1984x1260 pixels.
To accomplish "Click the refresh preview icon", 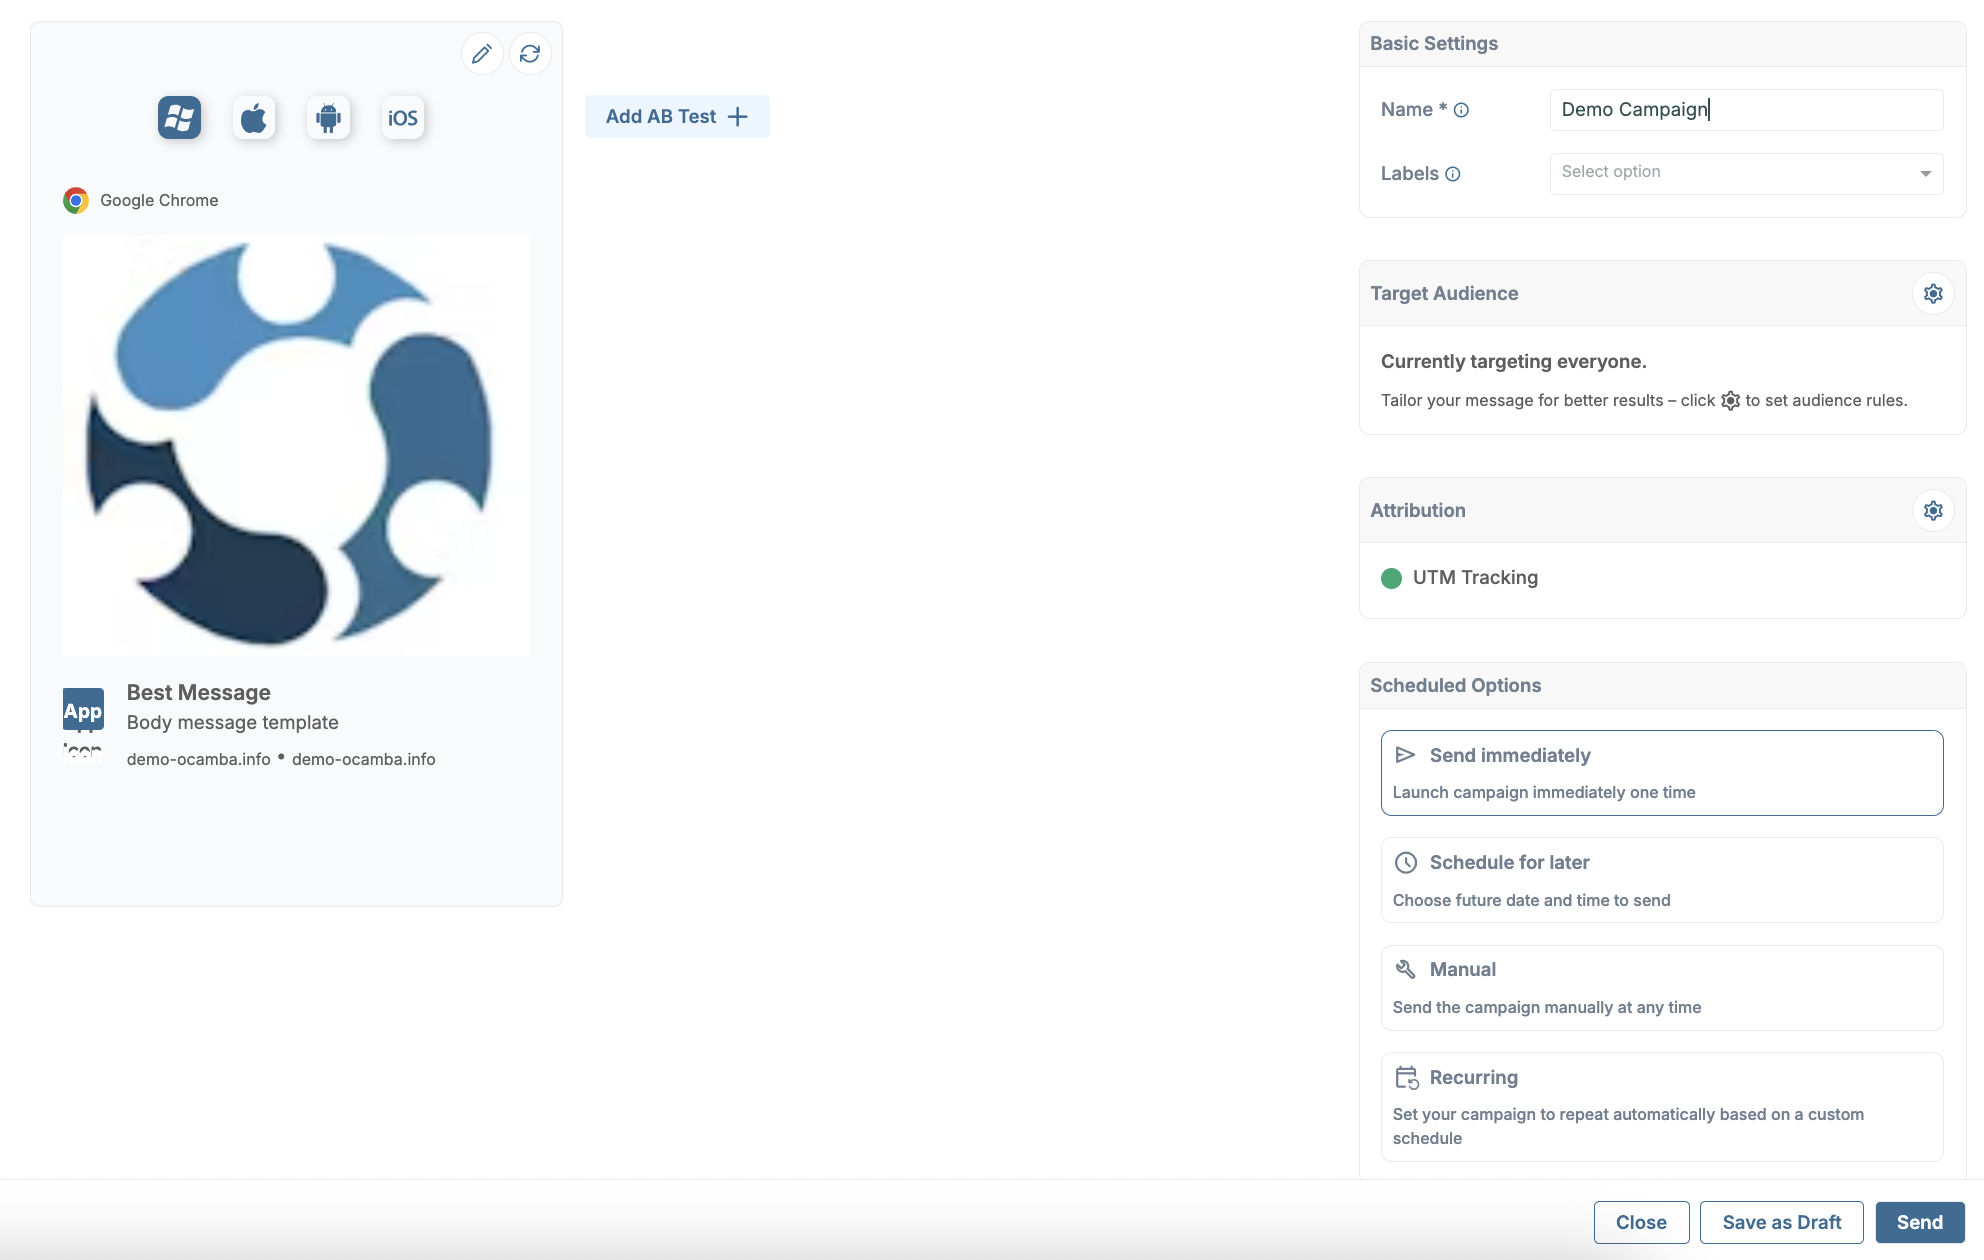I will [x=530, y=54].
